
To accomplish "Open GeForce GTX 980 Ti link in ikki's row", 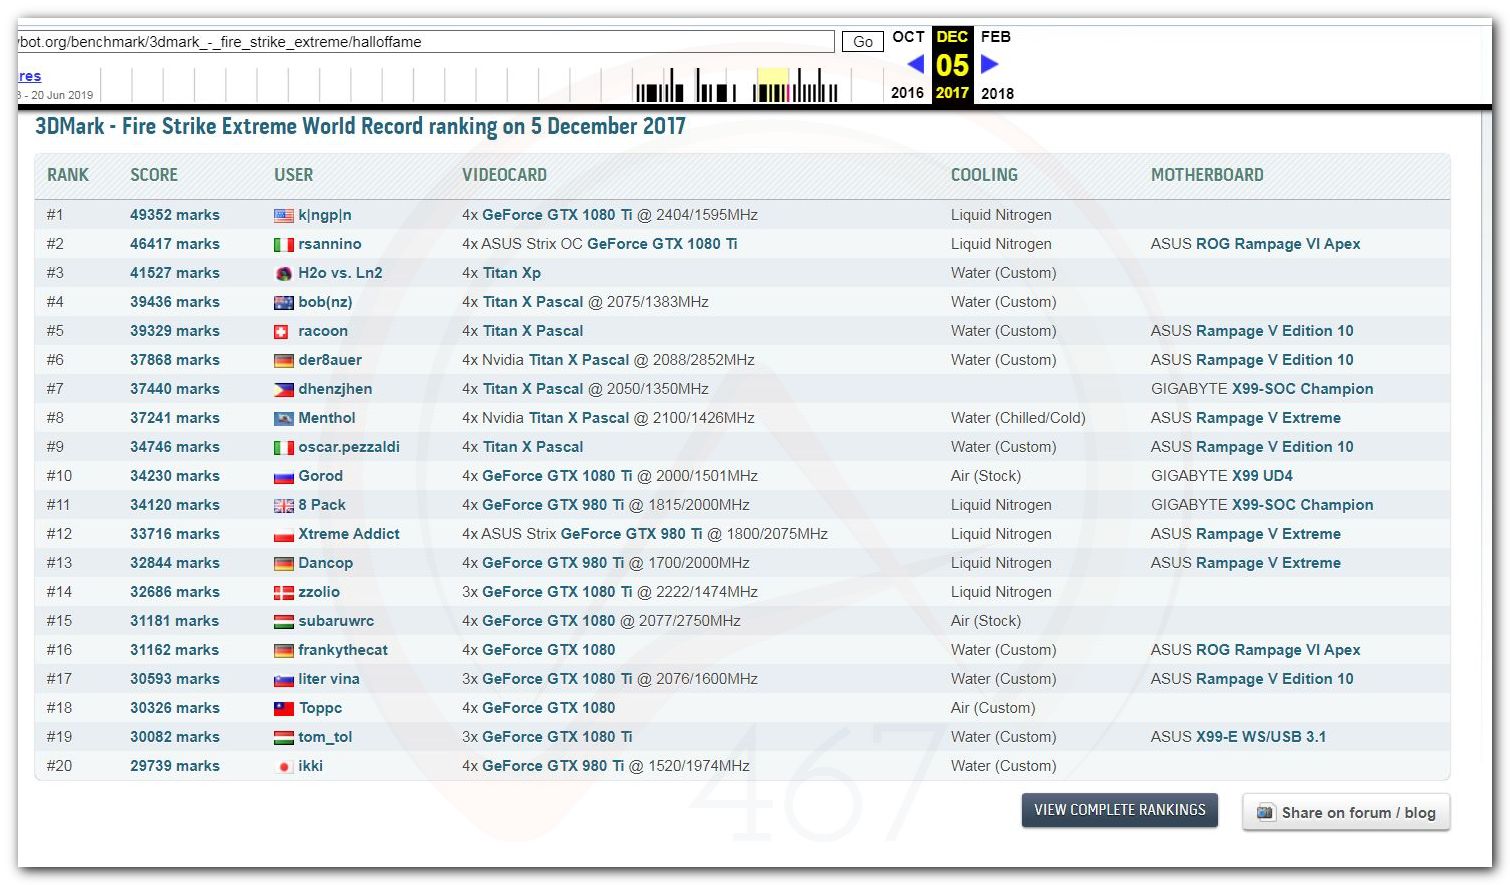I will click(x=553, y=766).
